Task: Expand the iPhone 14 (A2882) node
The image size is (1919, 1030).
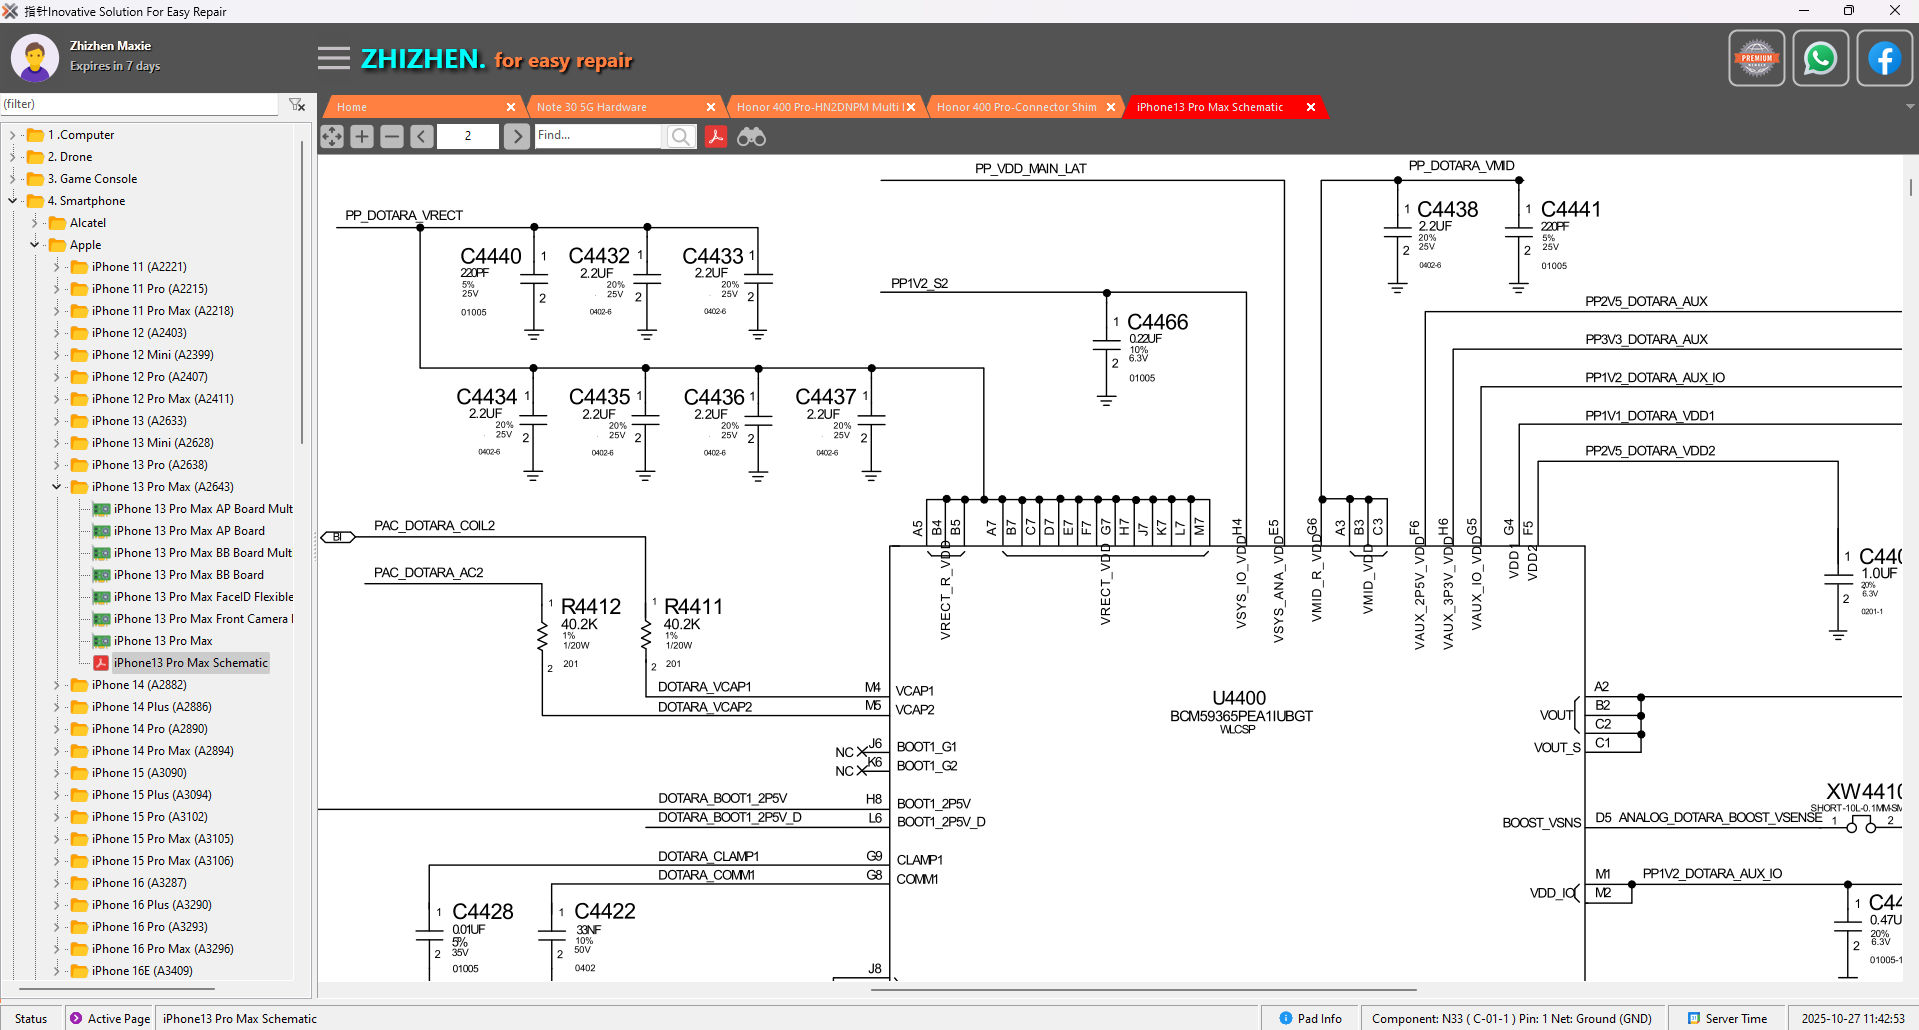Action: pyautogui.click(x=56, y=685)
